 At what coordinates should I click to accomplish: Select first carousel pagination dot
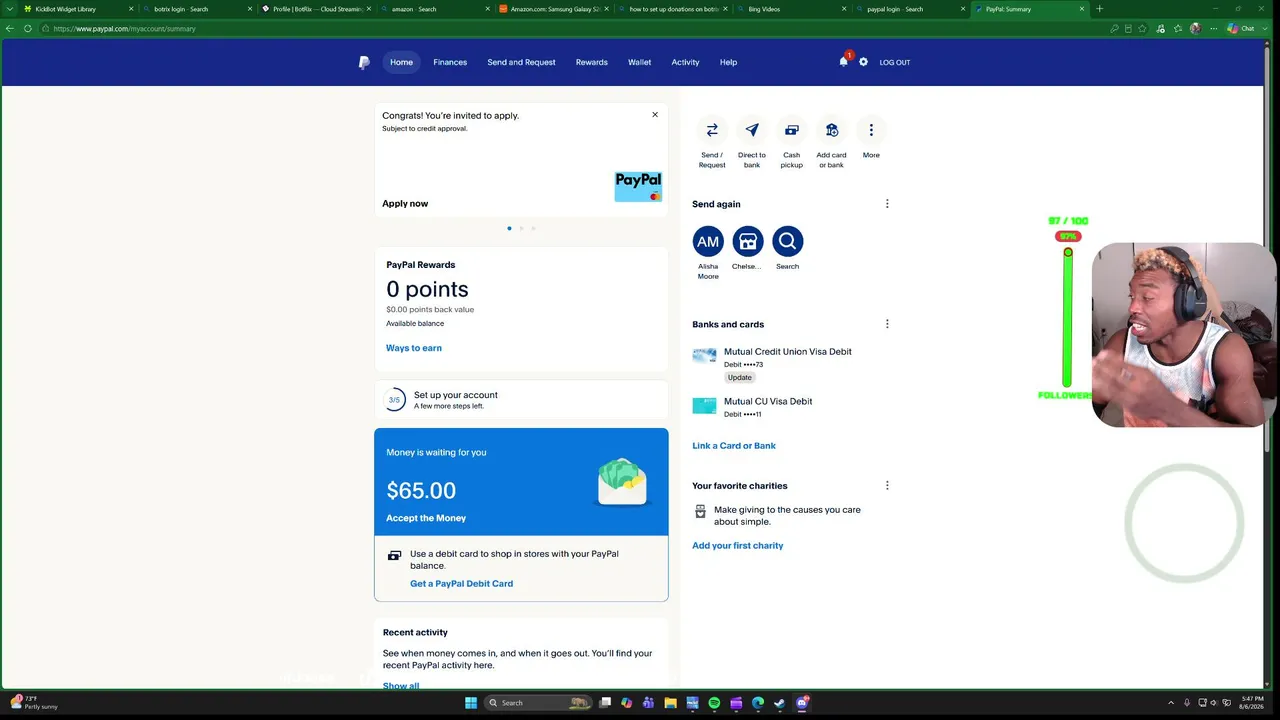click(509, 228)
